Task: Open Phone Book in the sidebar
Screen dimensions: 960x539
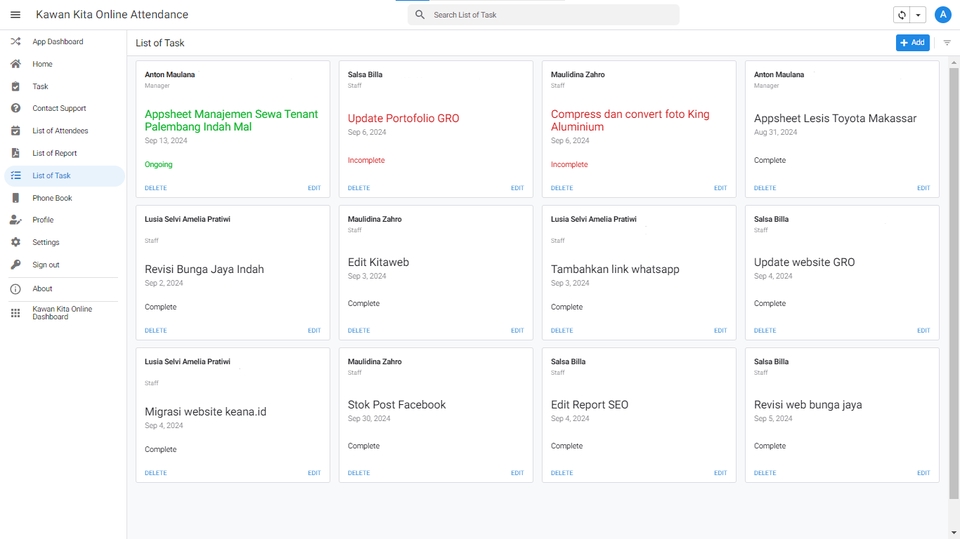Action: point(52,198)
